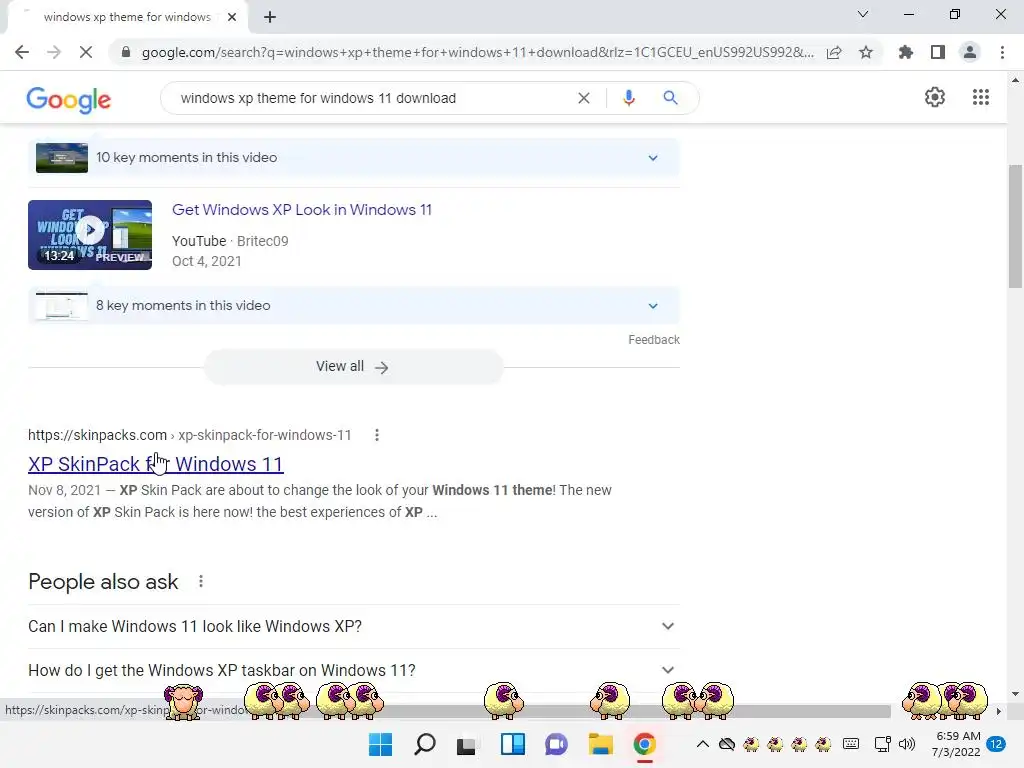Focus the Google search input field

372,98
